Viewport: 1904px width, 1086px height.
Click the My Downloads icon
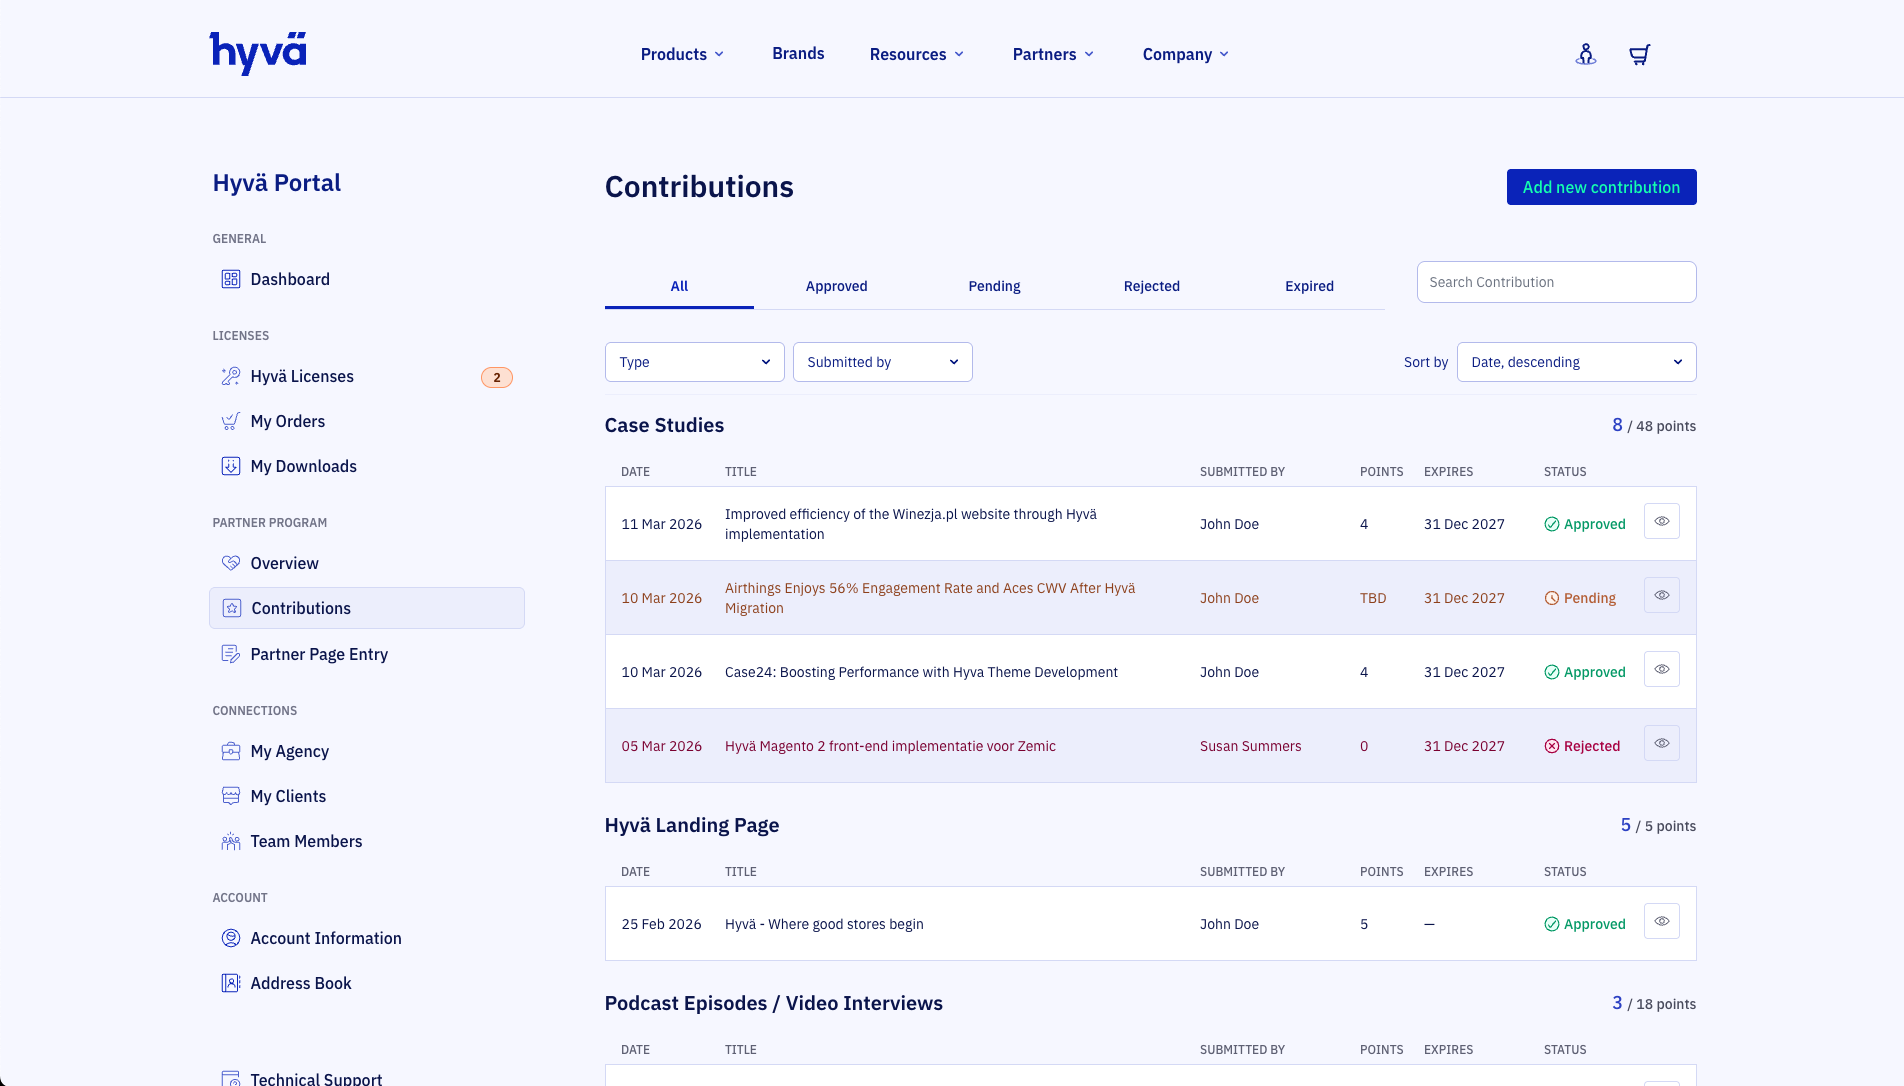click(231, 466)
